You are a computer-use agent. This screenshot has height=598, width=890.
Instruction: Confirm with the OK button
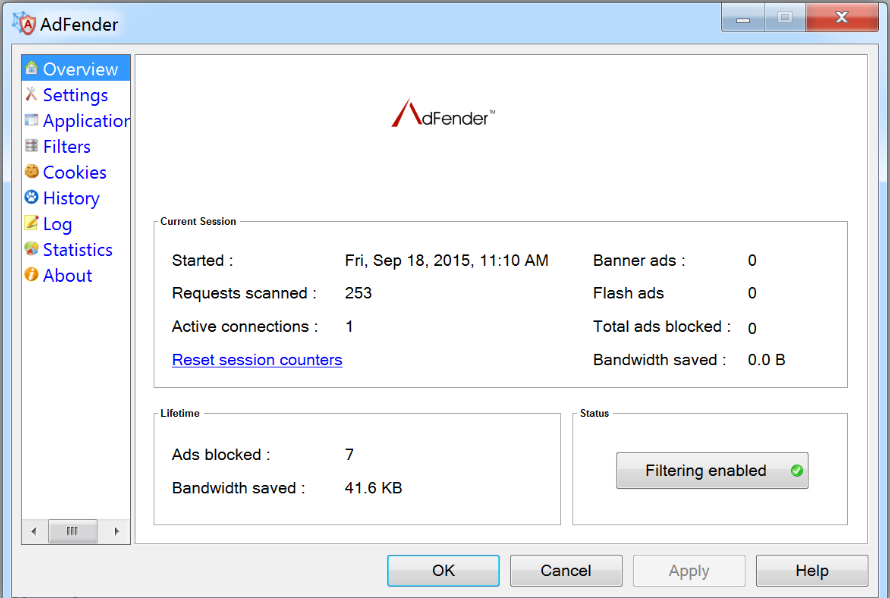[x=443, y=570]
